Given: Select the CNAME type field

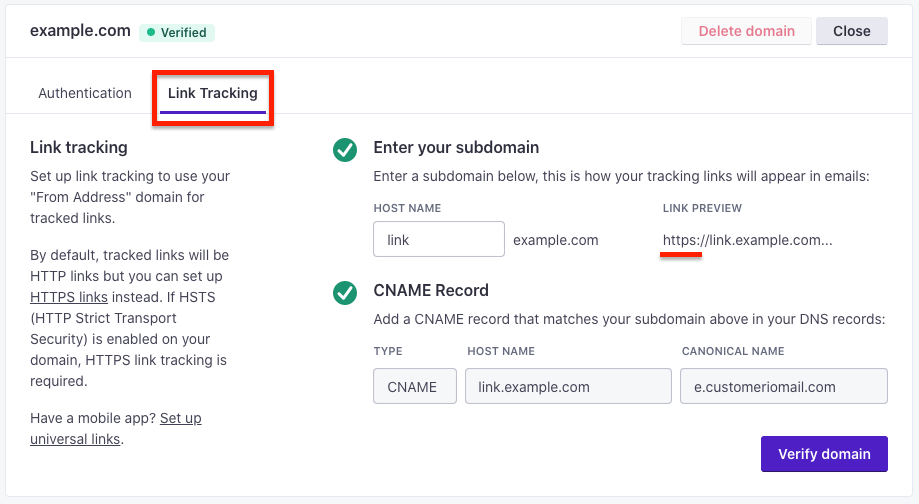Looking at the screenshot, I should coord(415,386).
